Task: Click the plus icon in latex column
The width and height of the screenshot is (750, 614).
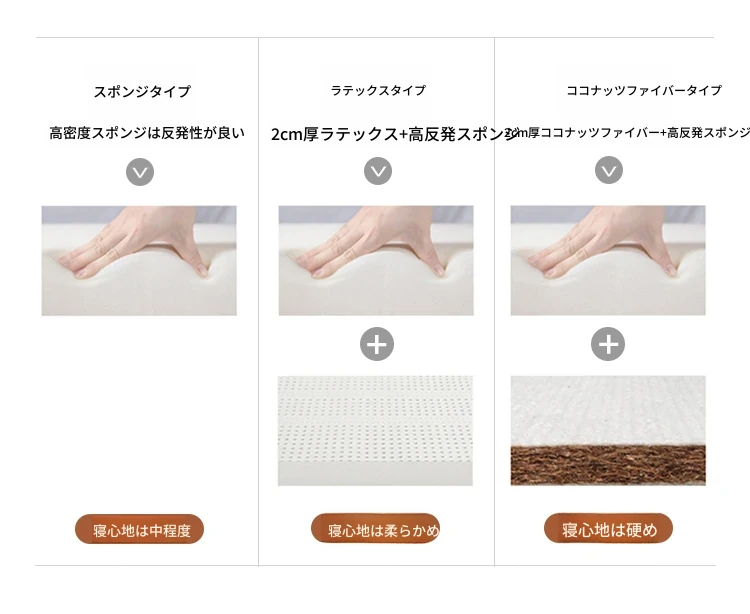Action: (x=377, y=344)
